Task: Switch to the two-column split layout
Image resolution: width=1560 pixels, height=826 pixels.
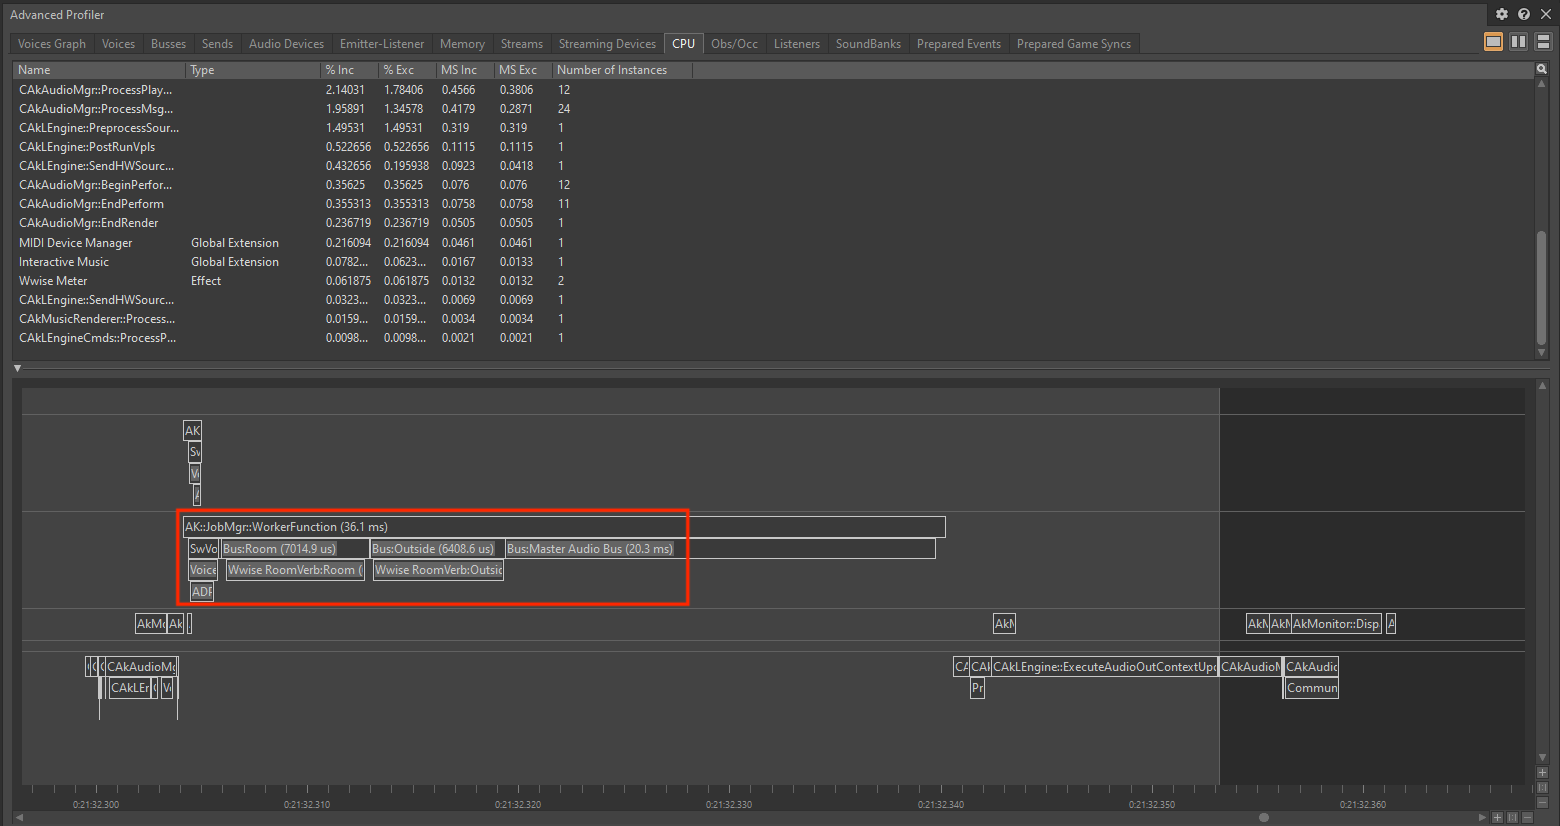Action: tap(1518, 42)
